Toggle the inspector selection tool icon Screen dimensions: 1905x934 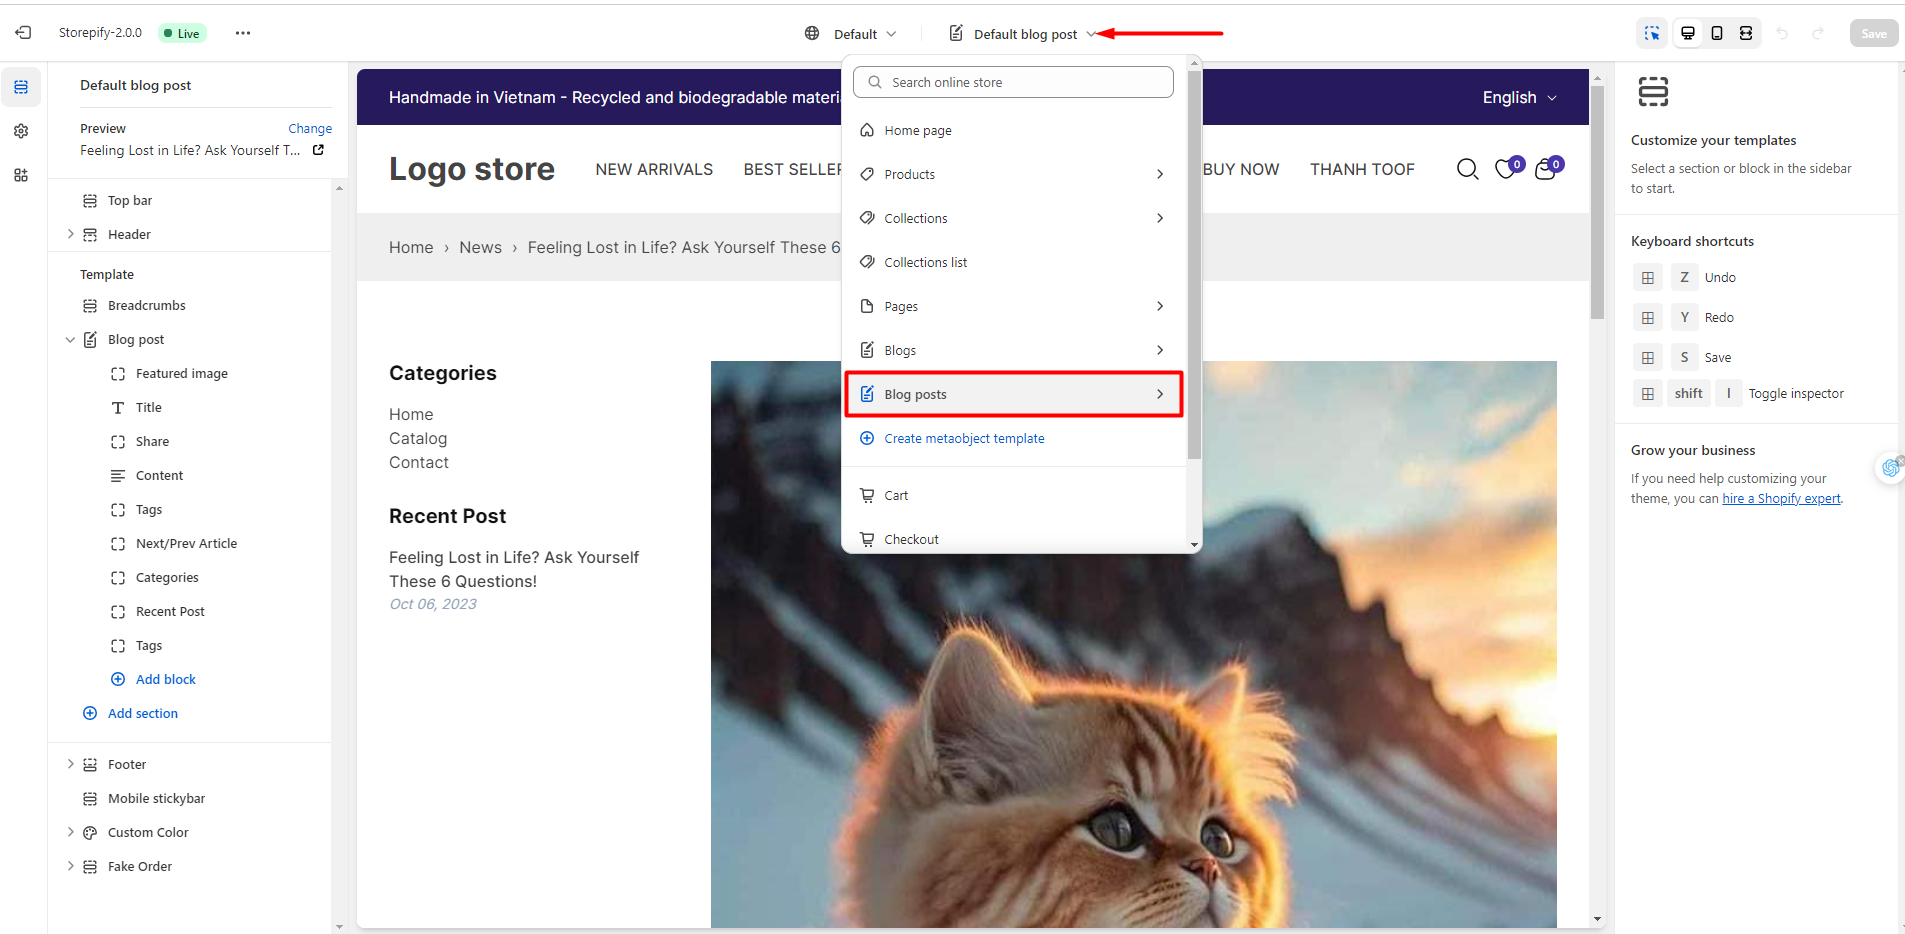pos(1652,33)
